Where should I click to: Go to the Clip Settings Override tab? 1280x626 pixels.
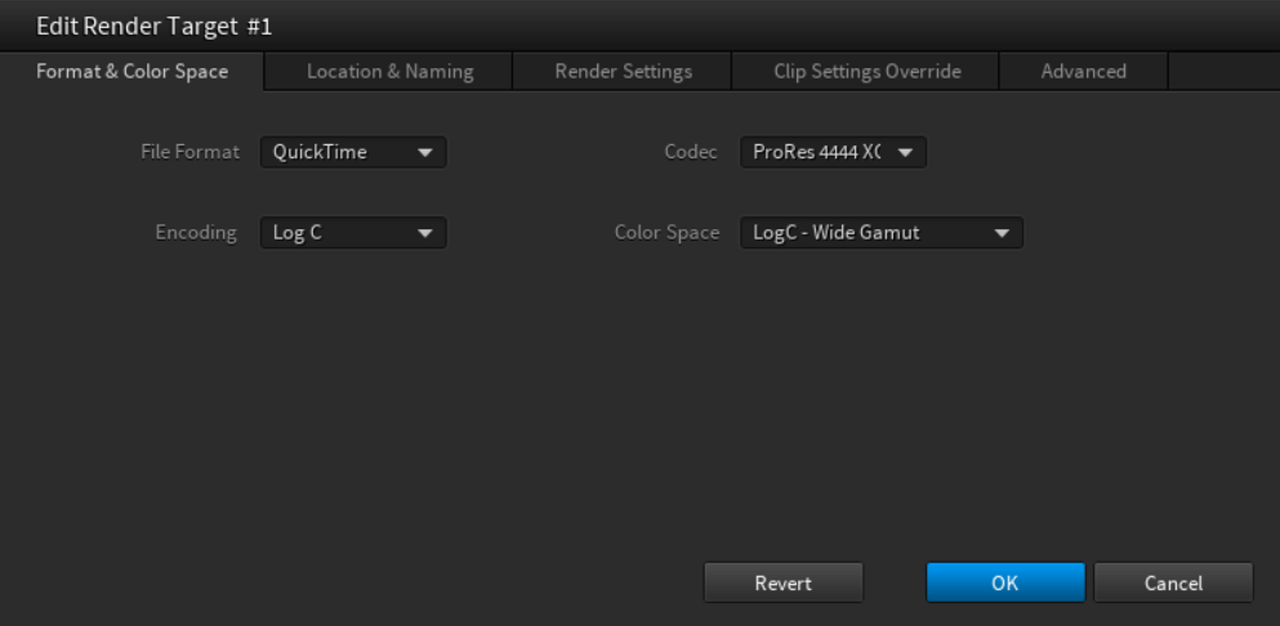[866, 71]
